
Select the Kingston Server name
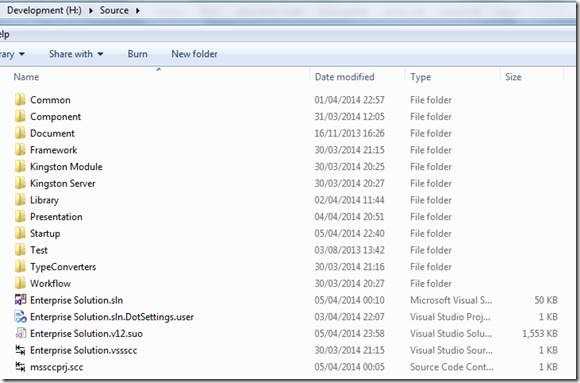tap(62, 183)
